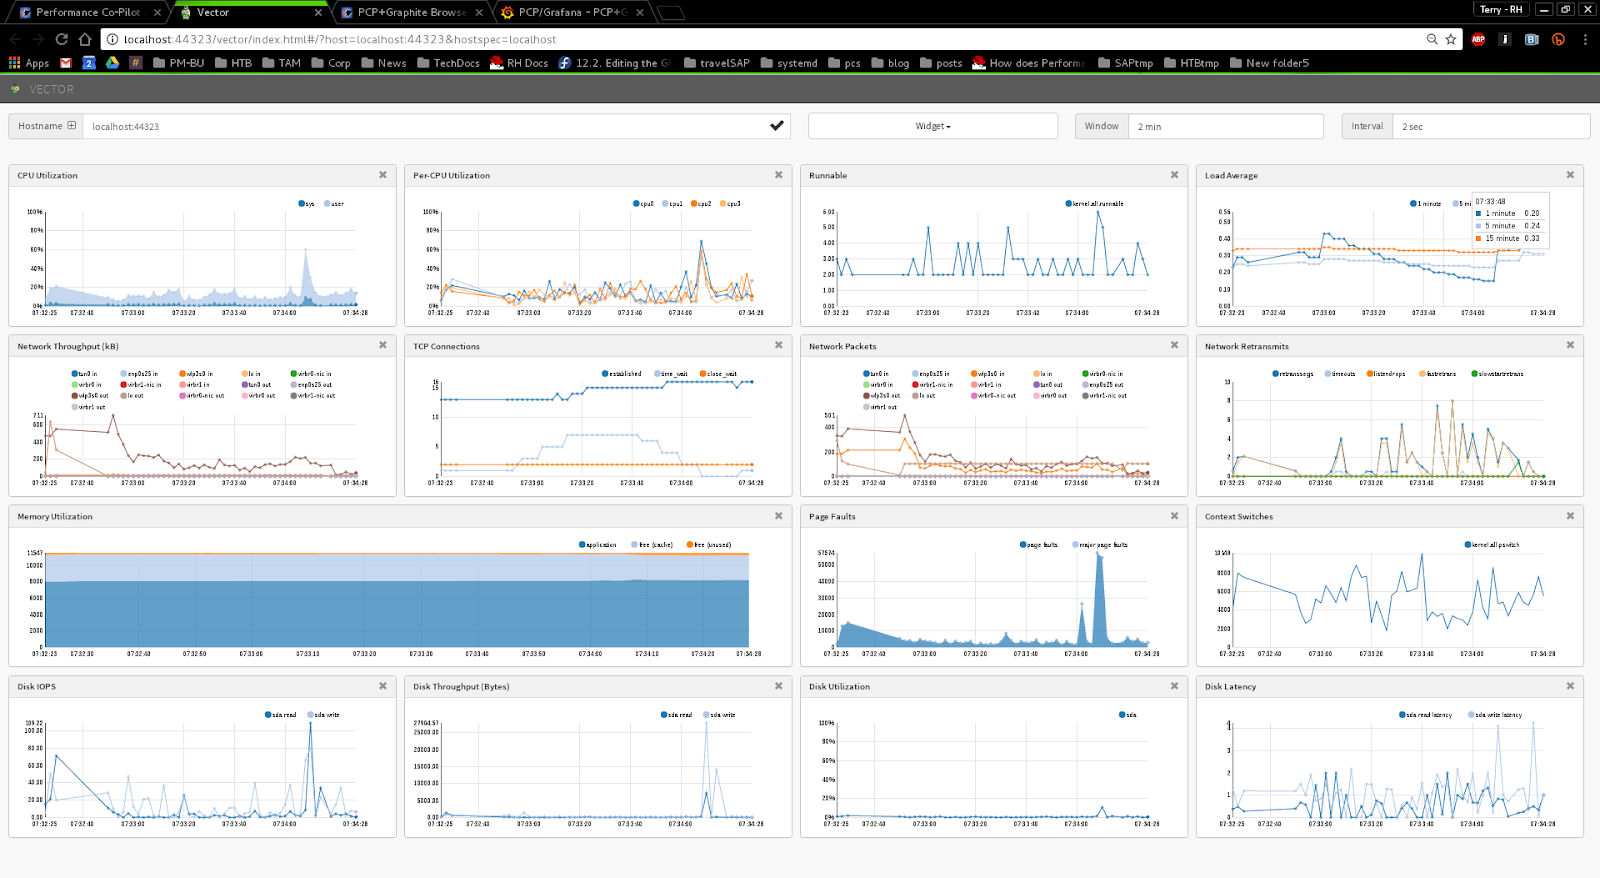The image size is (1600, 878).
Task: Hide the established series in TCP Connections
Action: (x=622, y=374)
